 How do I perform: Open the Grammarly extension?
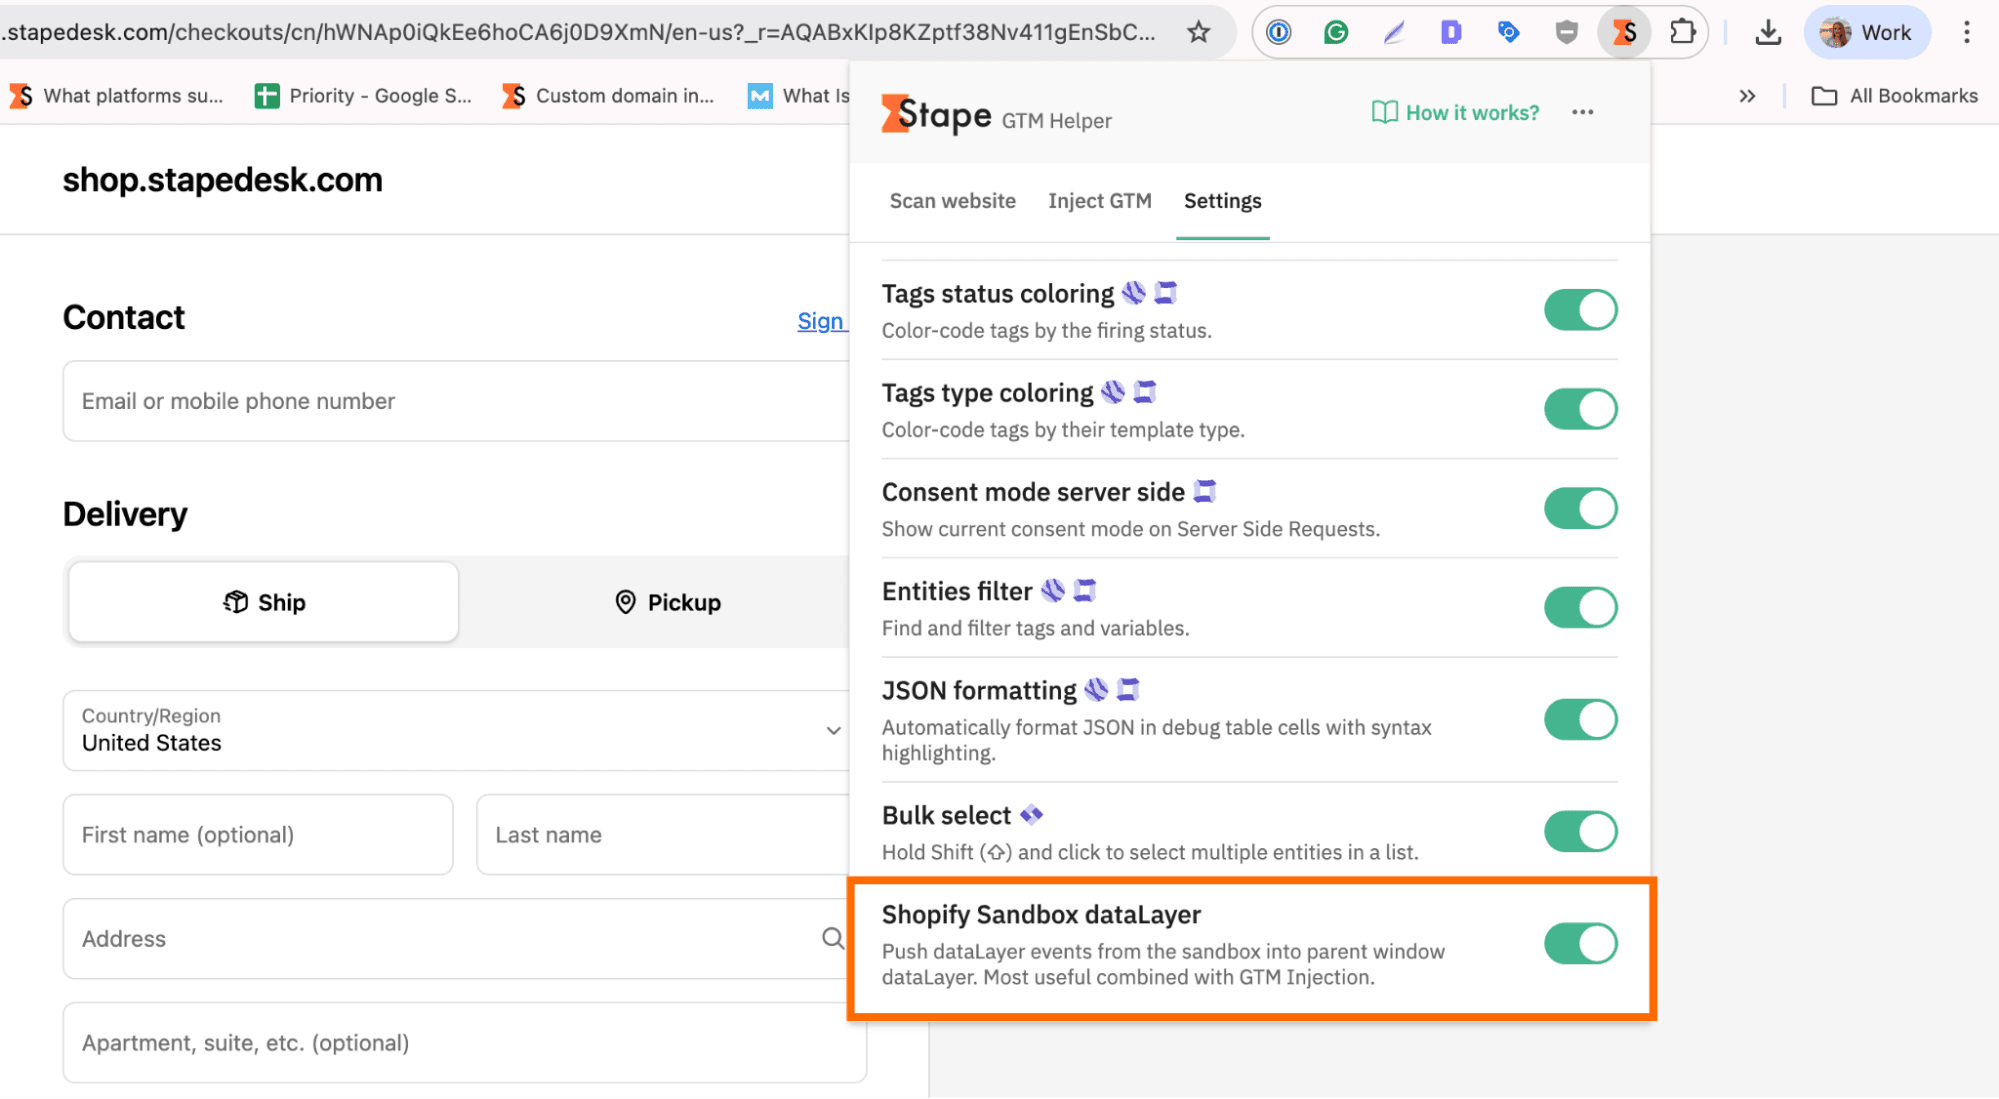point(1335,31)
